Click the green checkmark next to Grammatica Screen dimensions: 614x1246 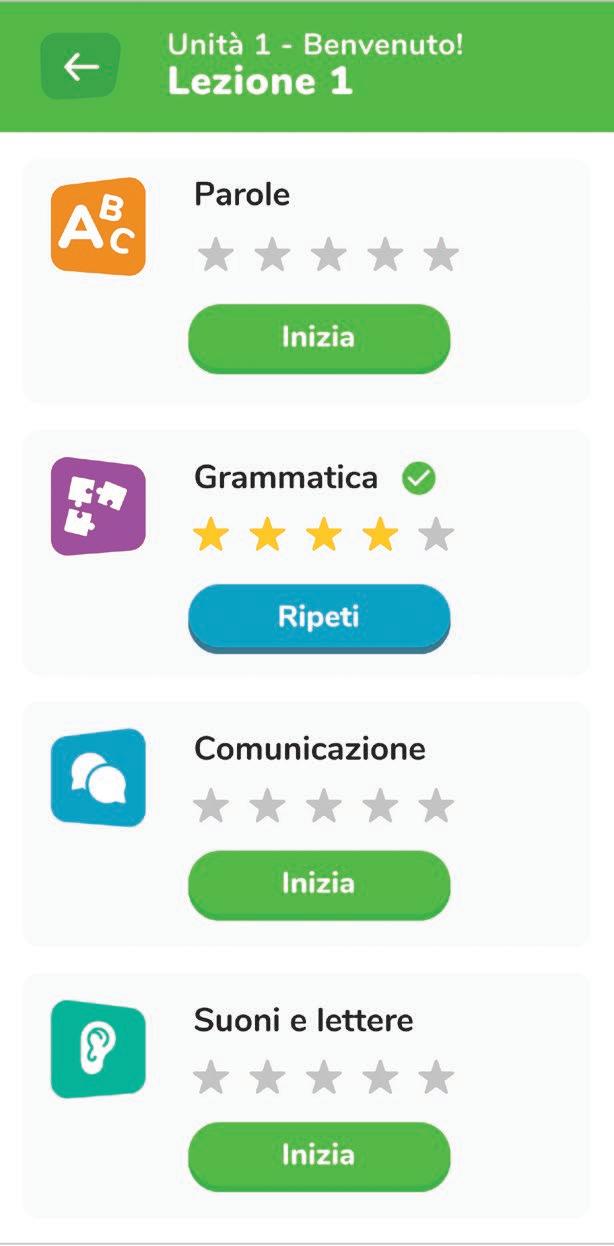(x=418, y=480)
